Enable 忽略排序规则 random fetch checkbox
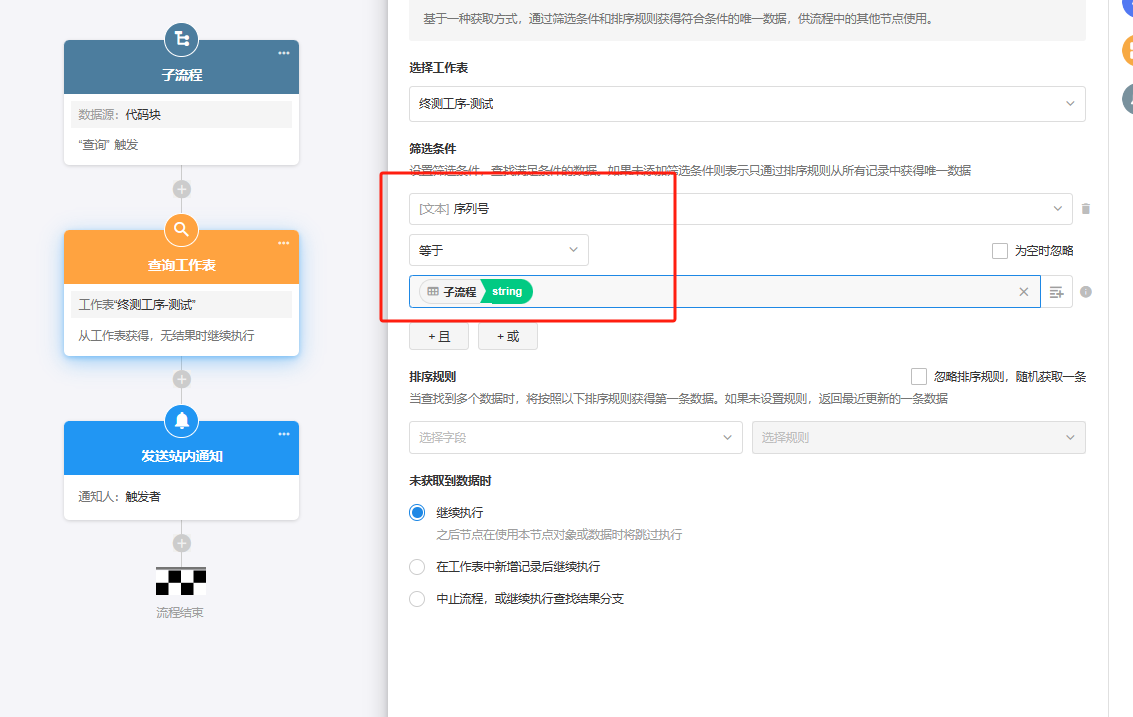 coord(919,377)
